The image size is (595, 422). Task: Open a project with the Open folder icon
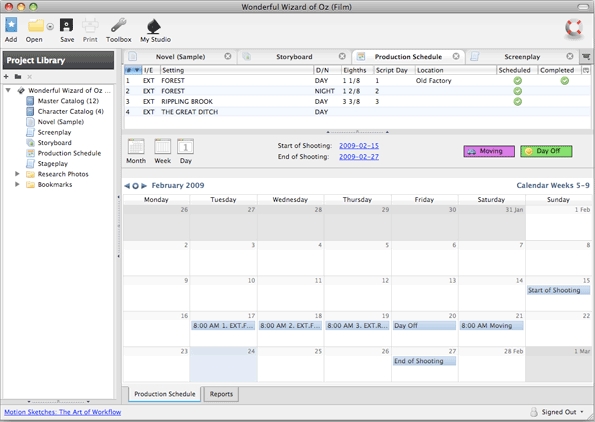(x=35, y=26)
